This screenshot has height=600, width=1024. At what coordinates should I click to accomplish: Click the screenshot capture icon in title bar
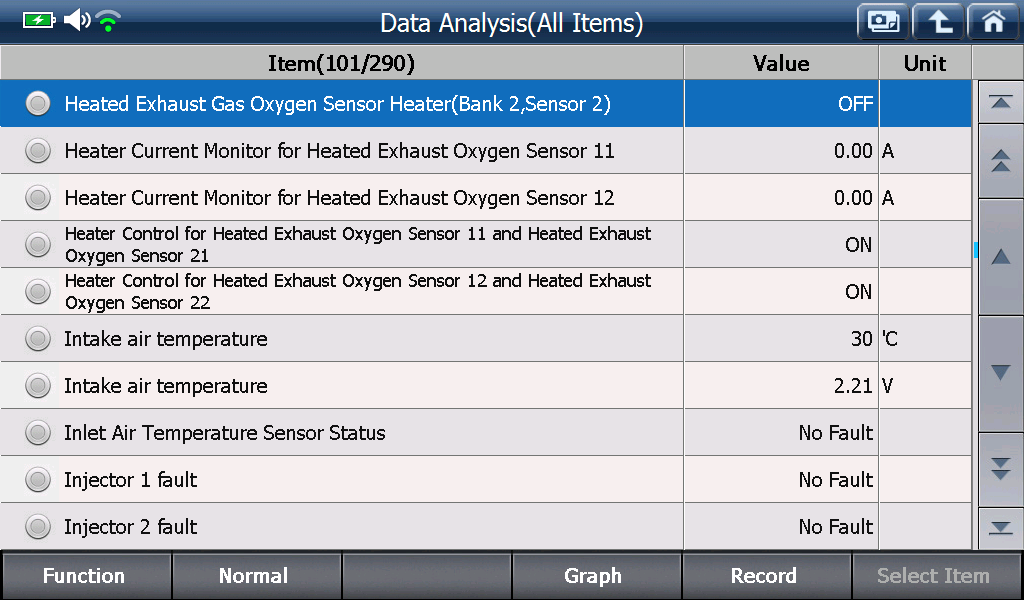[x=883, y=22]
